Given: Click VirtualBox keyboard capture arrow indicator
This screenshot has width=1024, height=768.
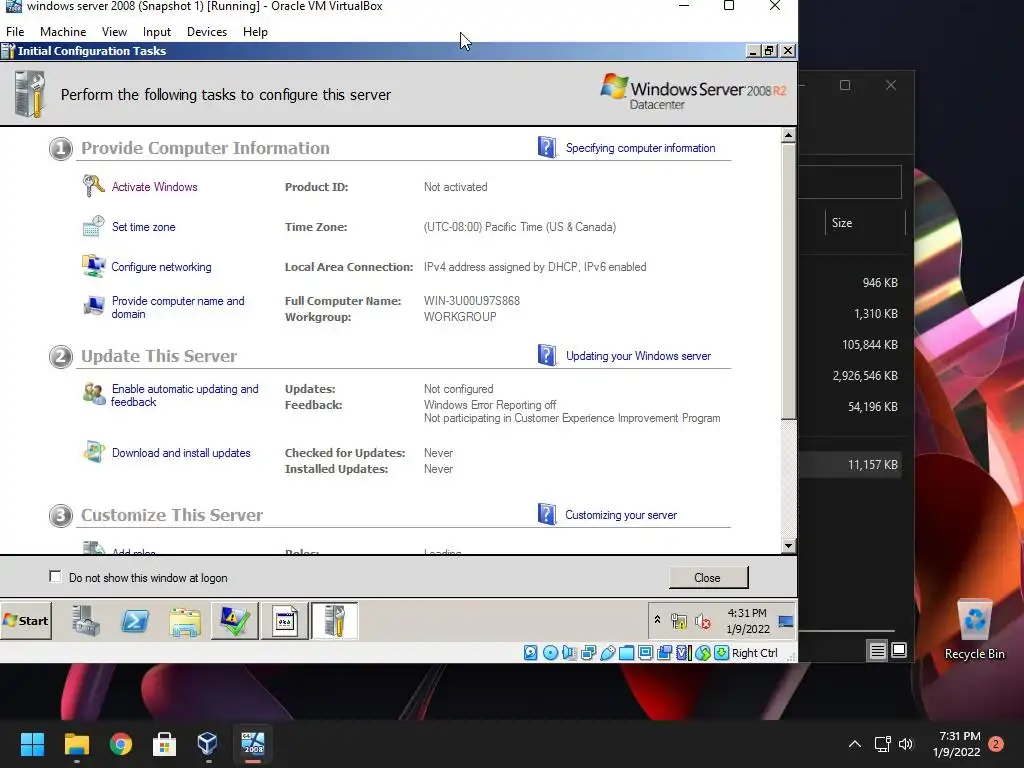Looking at the screenshot, I should (x=721, y=652).
